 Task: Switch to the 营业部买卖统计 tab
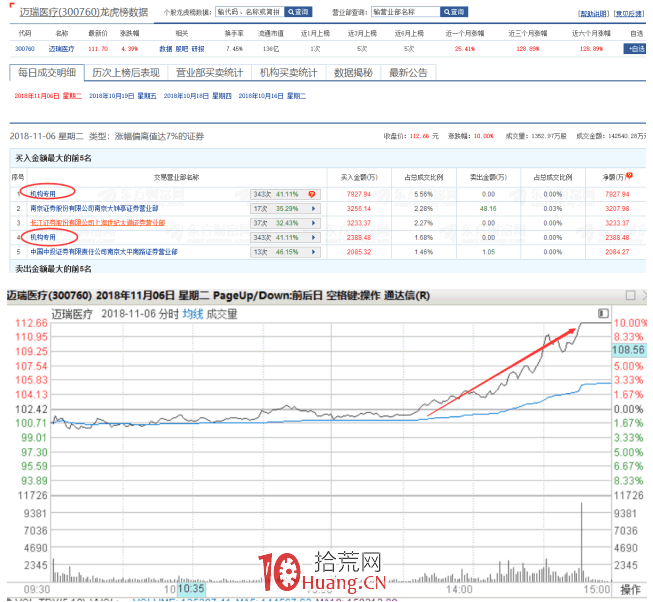pyautogui.click(x=209, y=73)
